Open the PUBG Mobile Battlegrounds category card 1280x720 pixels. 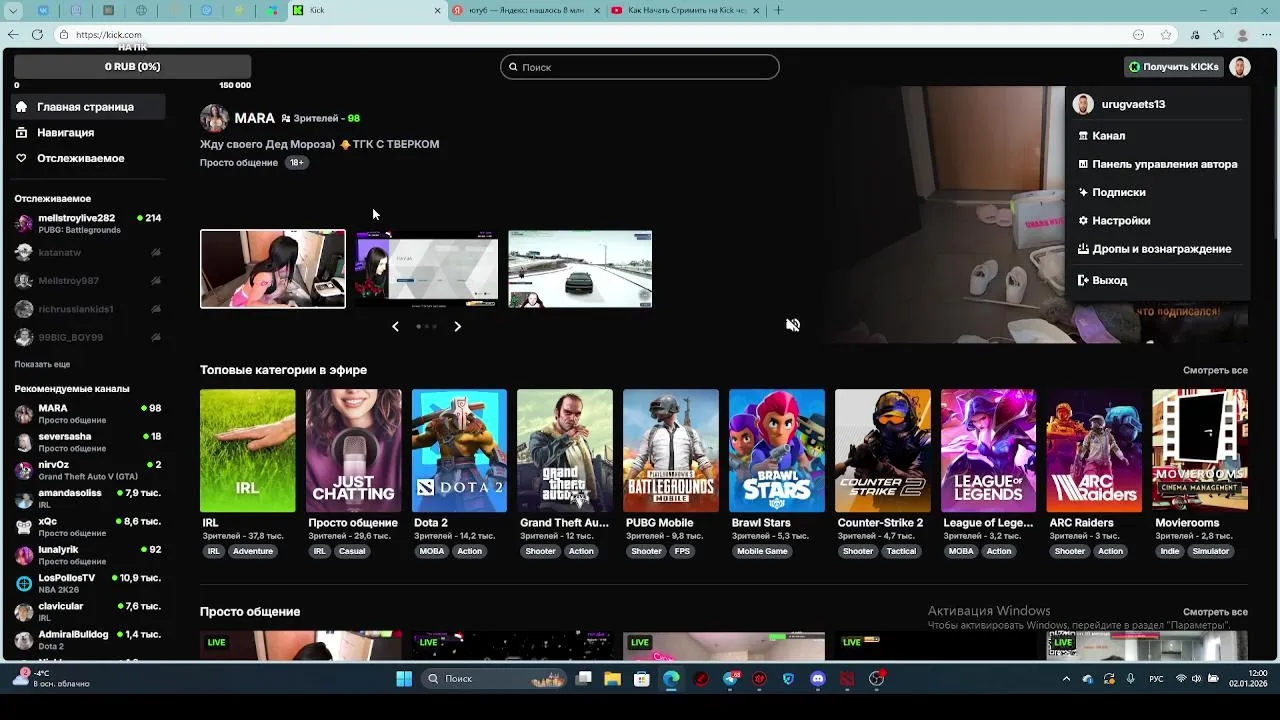pyautogui.click(x=671, y=451)
